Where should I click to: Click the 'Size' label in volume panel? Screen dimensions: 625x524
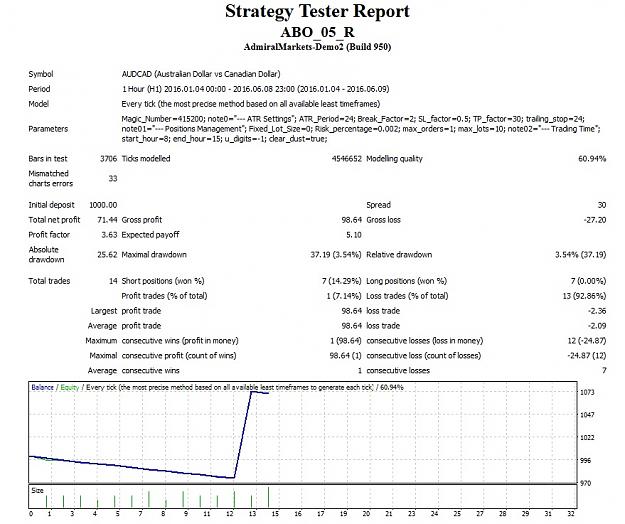point(37,491)
